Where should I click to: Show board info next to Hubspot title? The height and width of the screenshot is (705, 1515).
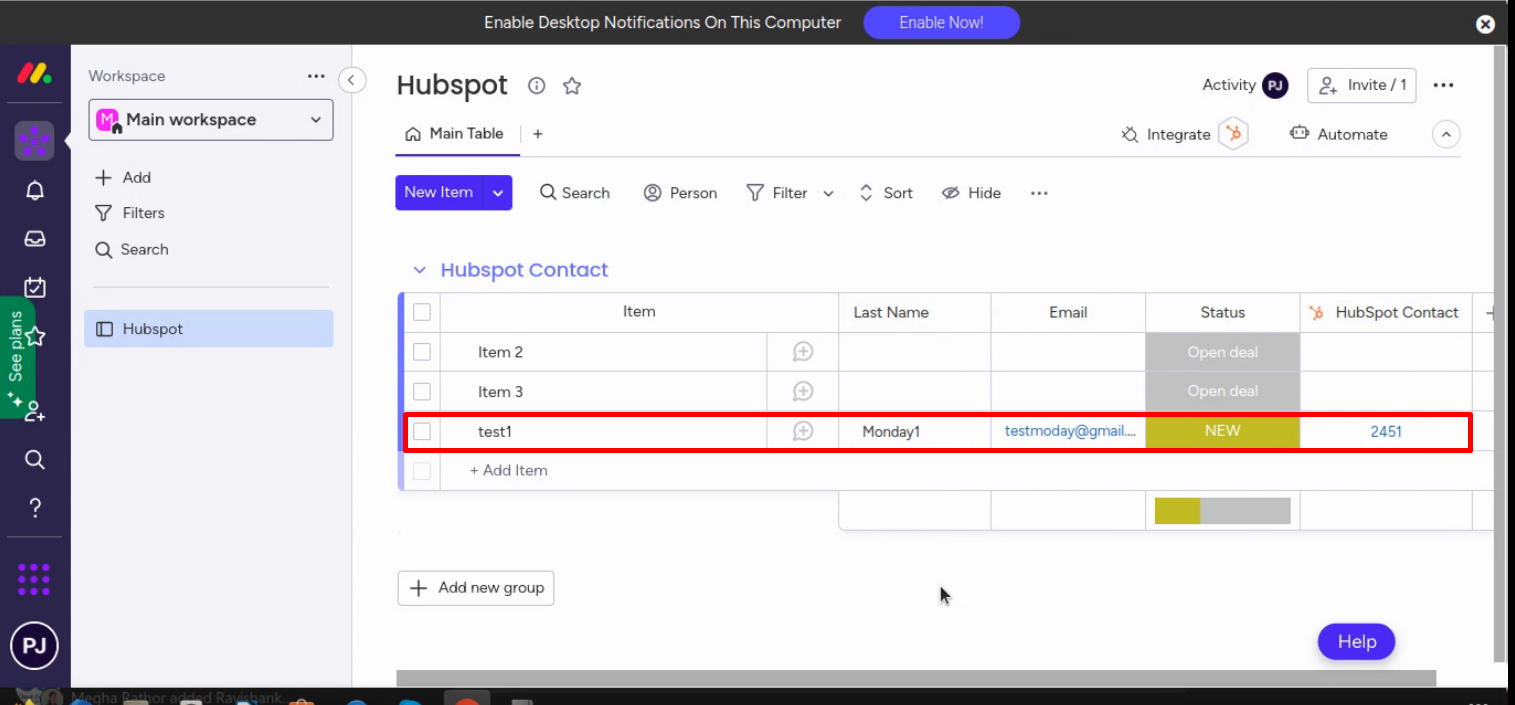[x=537, y=86]
